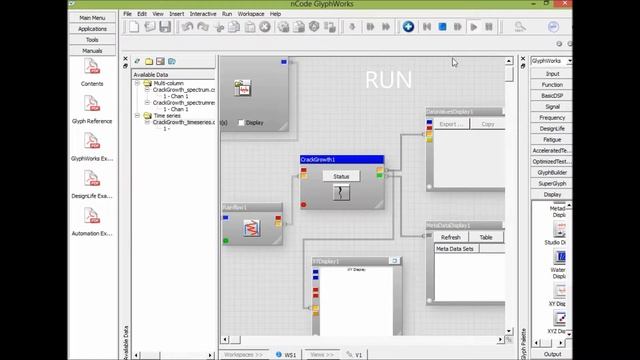The width and height of the screenshot is (640, 360).
Task: Click the pencil icon above Available Data
Action: pyautogui.click(x=137, y=61)
